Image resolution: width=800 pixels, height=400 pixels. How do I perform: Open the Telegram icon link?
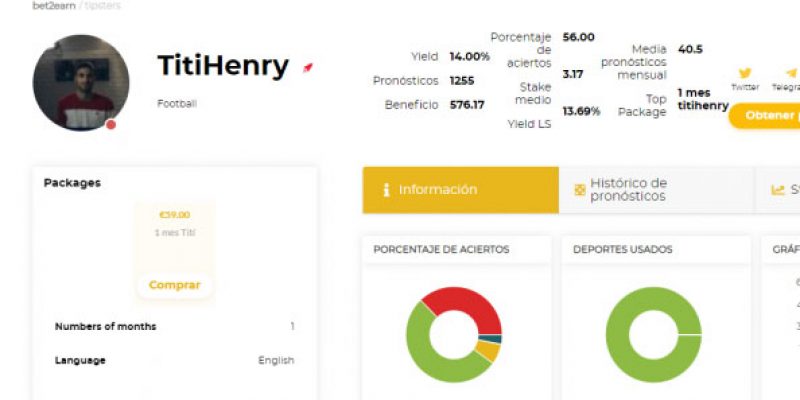[791, 73]
